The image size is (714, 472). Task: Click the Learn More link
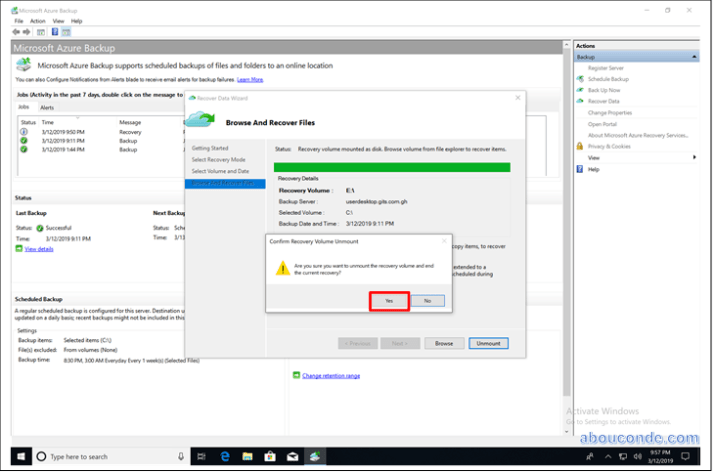250,79
